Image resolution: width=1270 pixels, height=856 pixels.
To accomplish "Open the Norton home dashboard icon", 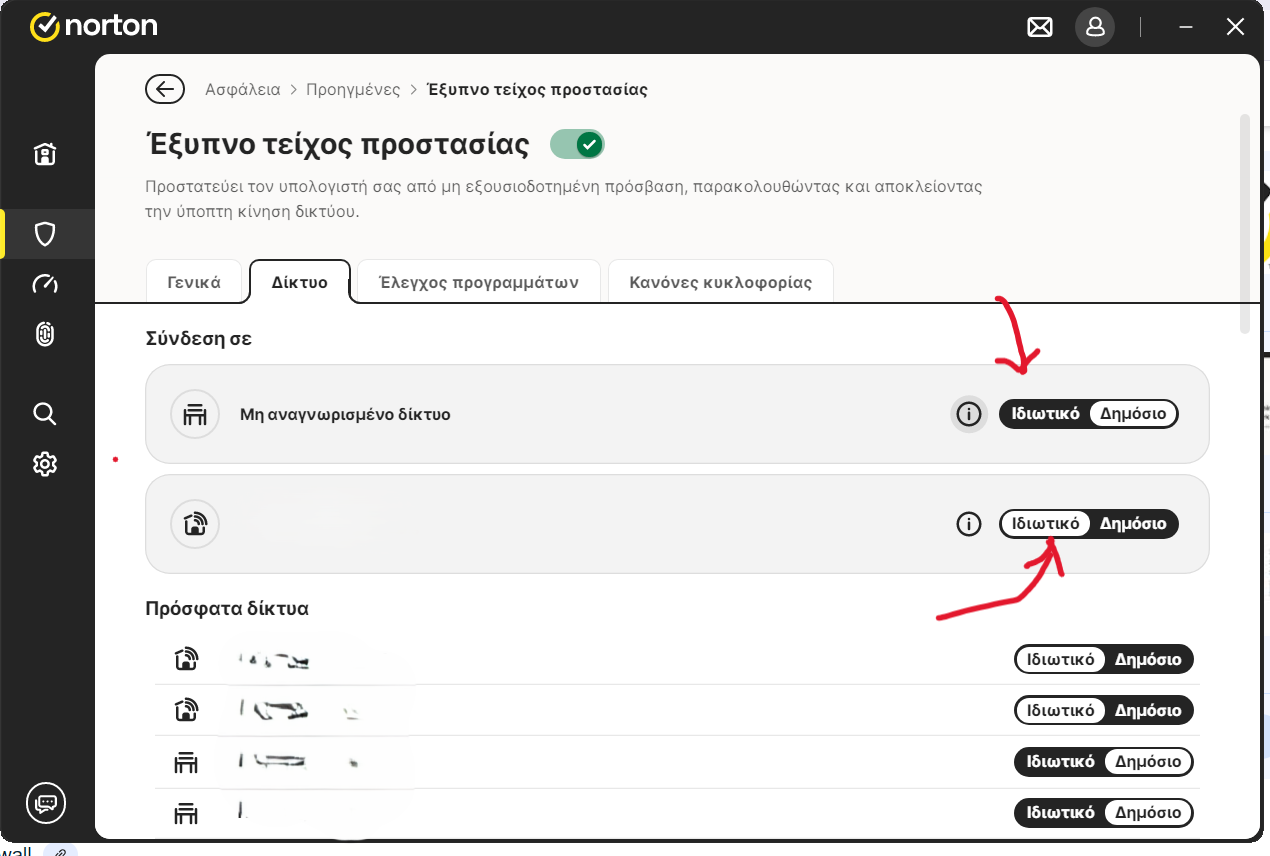I will point(45,154).
